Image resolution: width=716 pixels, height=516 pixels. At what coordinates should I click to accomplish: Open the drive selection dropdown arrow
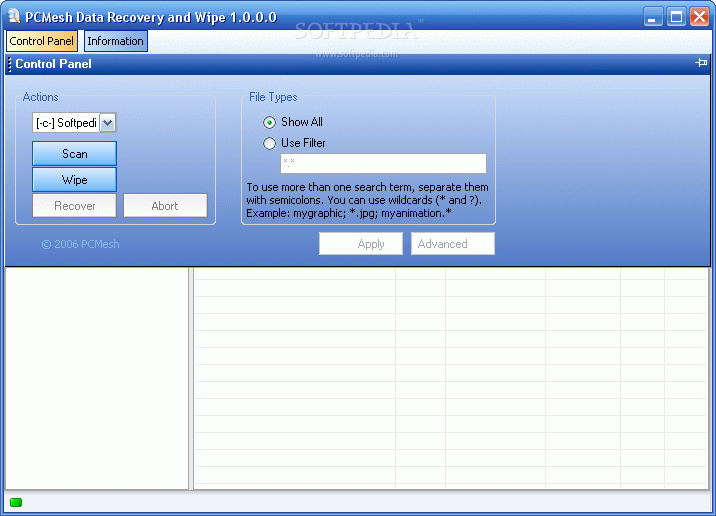pos(107,123)
